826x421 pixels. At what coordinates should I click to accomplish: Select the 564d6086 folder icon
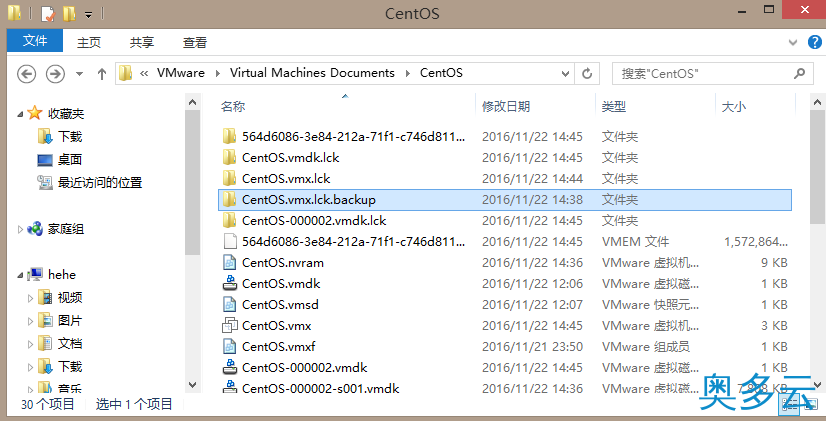[229, 136]
